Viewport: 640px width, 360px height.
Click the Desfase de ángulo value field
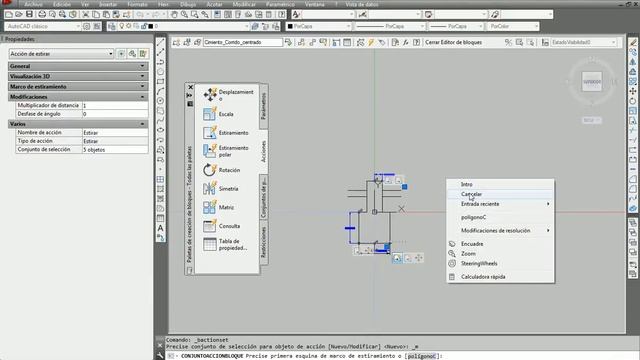pos(115,114)
